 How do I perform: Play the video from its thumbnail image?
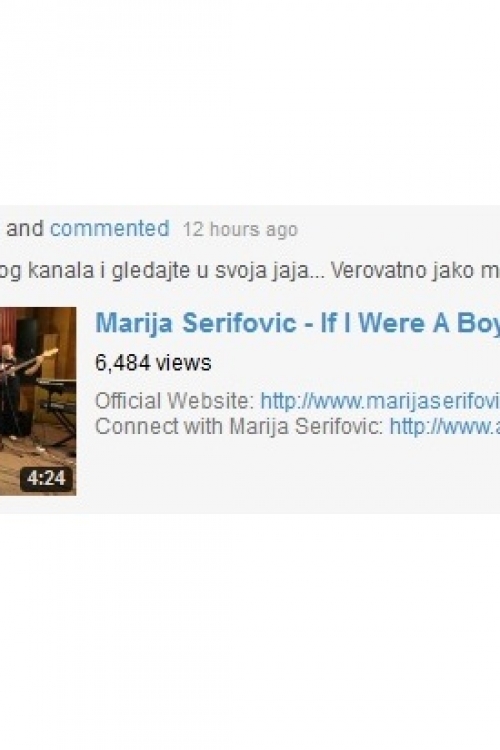point(38,401)
